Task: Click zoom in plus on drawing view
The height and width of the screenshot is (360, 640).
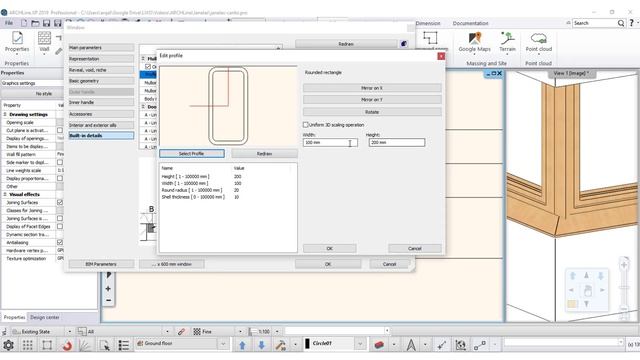Action: (108, 289)
